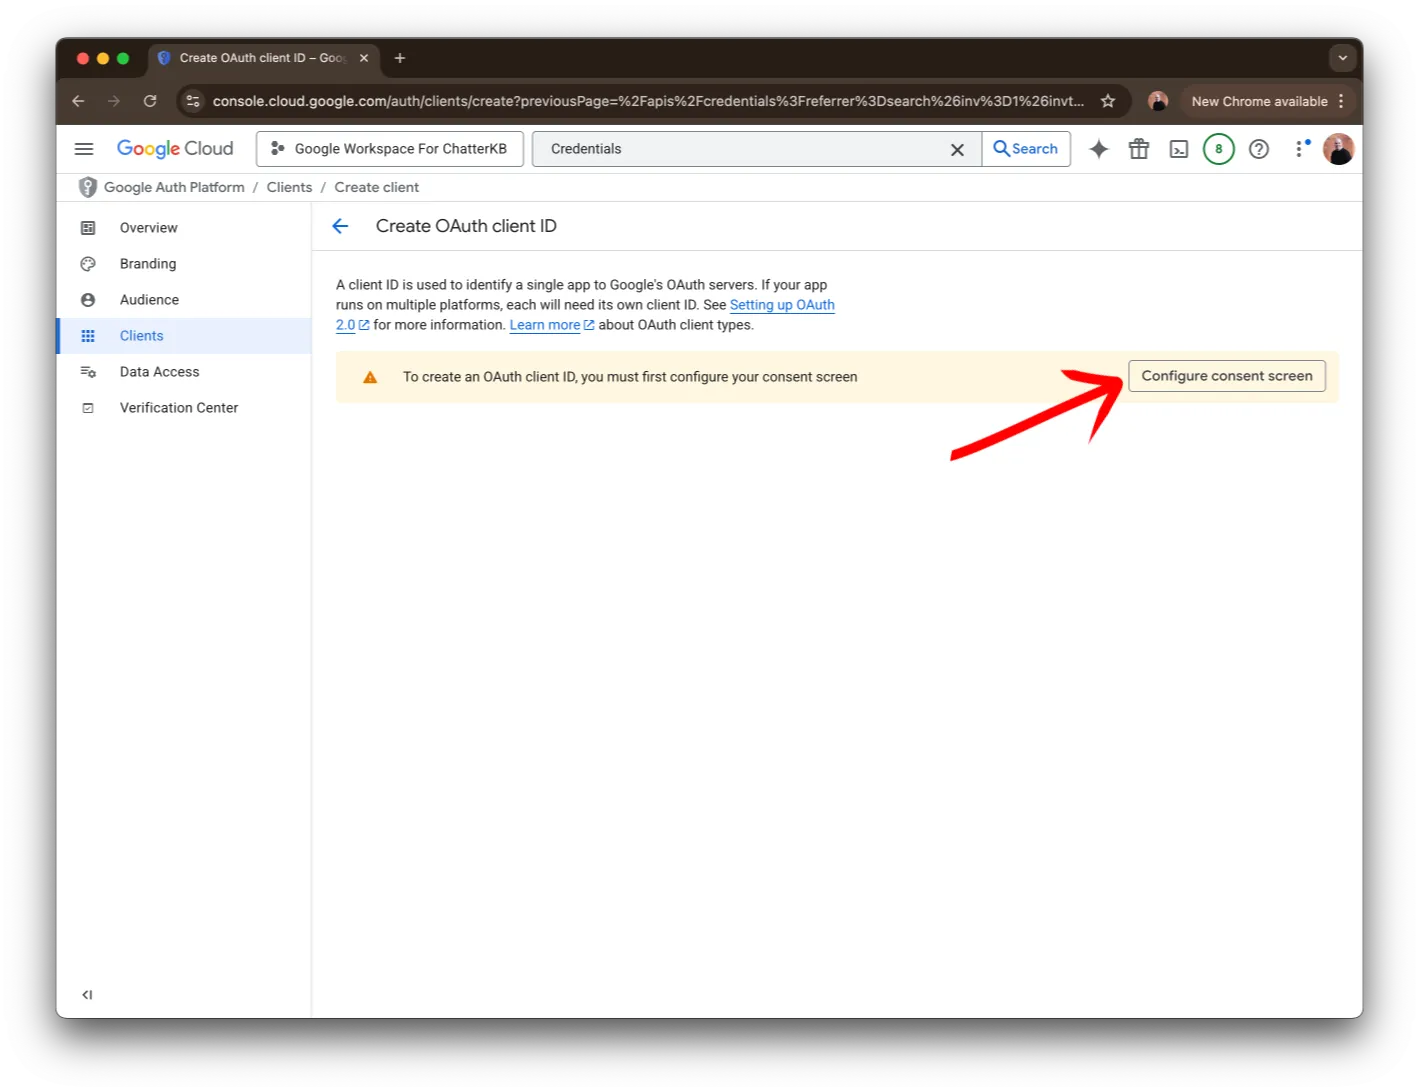Click the Create OAuth client ID heading
Viewport: 1419px width, 1092px height.
tap(466, 226)
